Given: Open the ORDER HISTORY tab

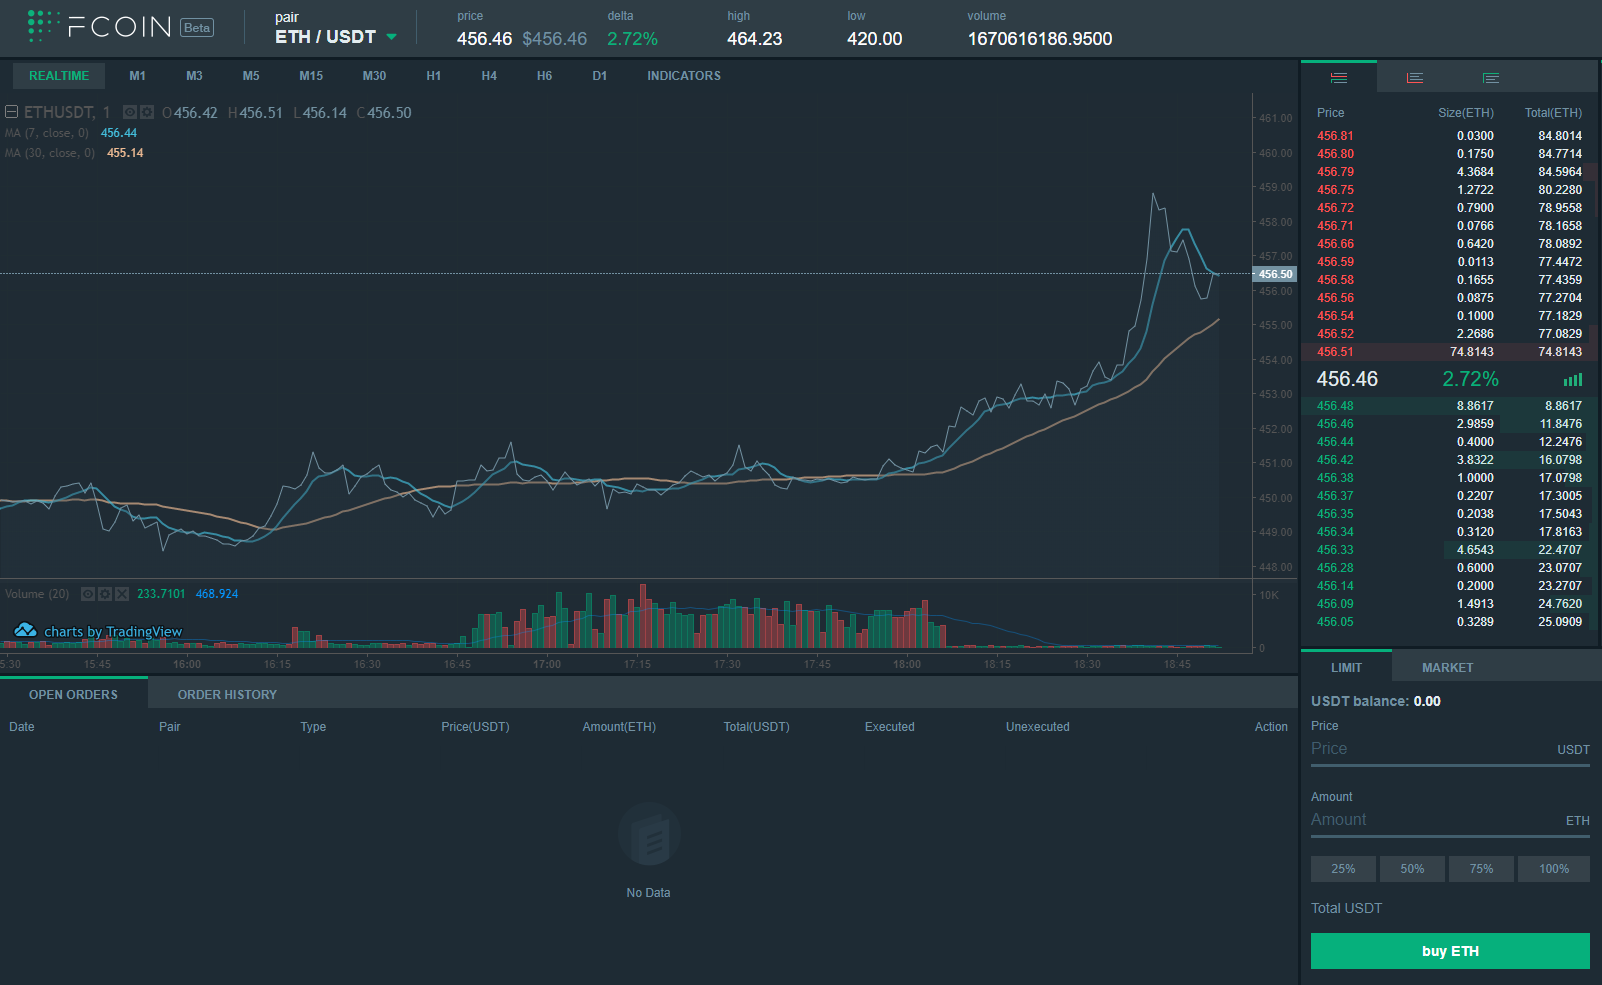Looking at the screenshot, I should pyautogui.click(x=227, y=694).
